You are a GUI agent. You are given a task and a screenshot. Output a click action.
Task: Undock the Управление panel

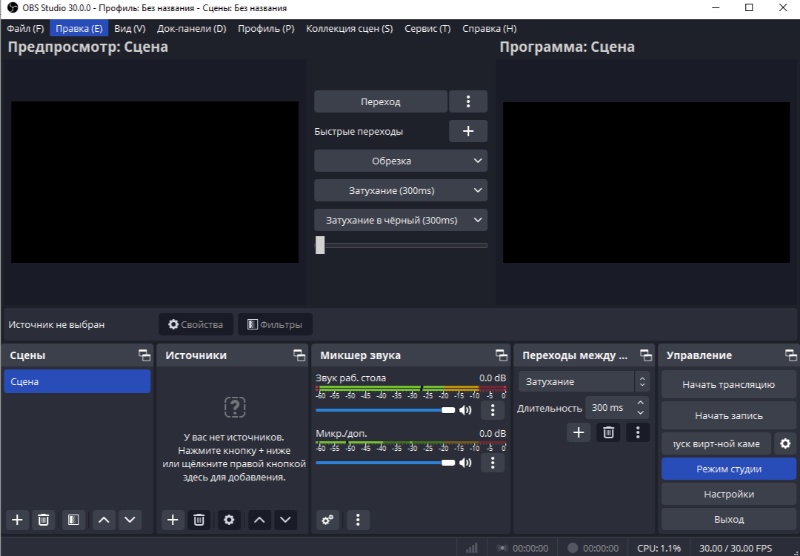click(x=791, y=355)
